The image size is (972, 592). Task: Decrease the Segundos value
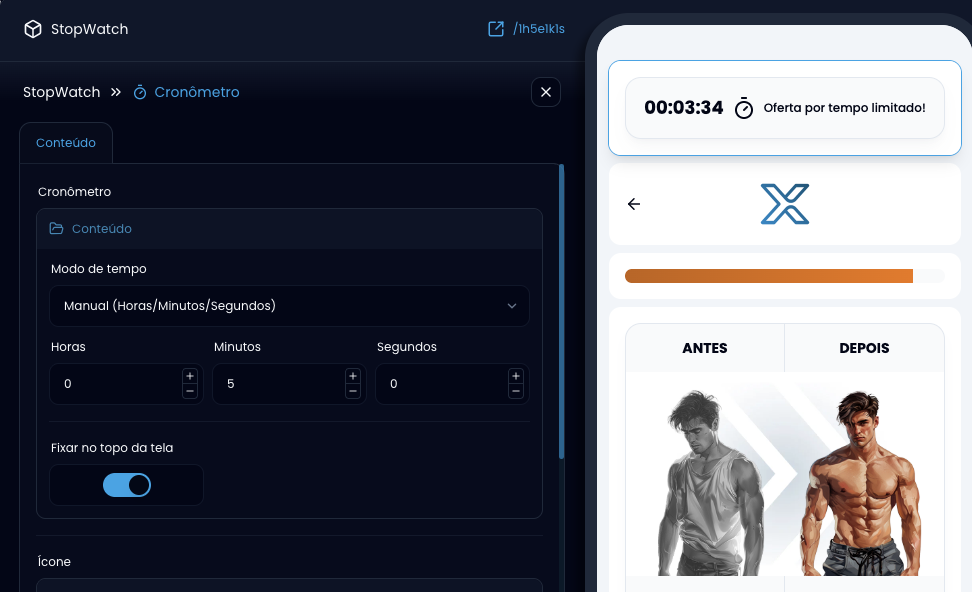[516, 391]
